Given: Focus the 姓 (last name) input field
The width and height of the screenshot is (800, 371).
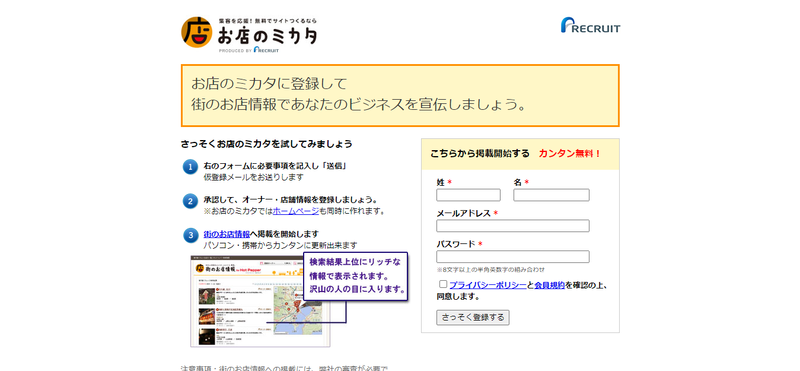Looking at the screenshot, I should tap(468, 195).
